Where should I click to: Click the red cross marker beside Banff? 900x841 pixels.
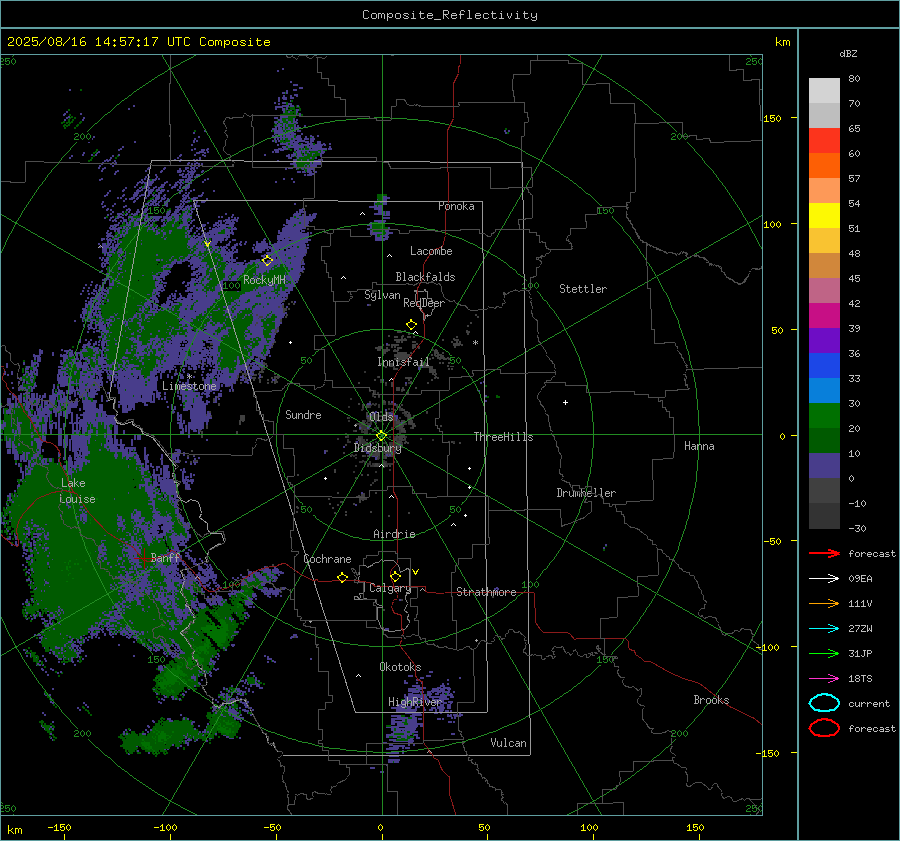pos(143,558)
